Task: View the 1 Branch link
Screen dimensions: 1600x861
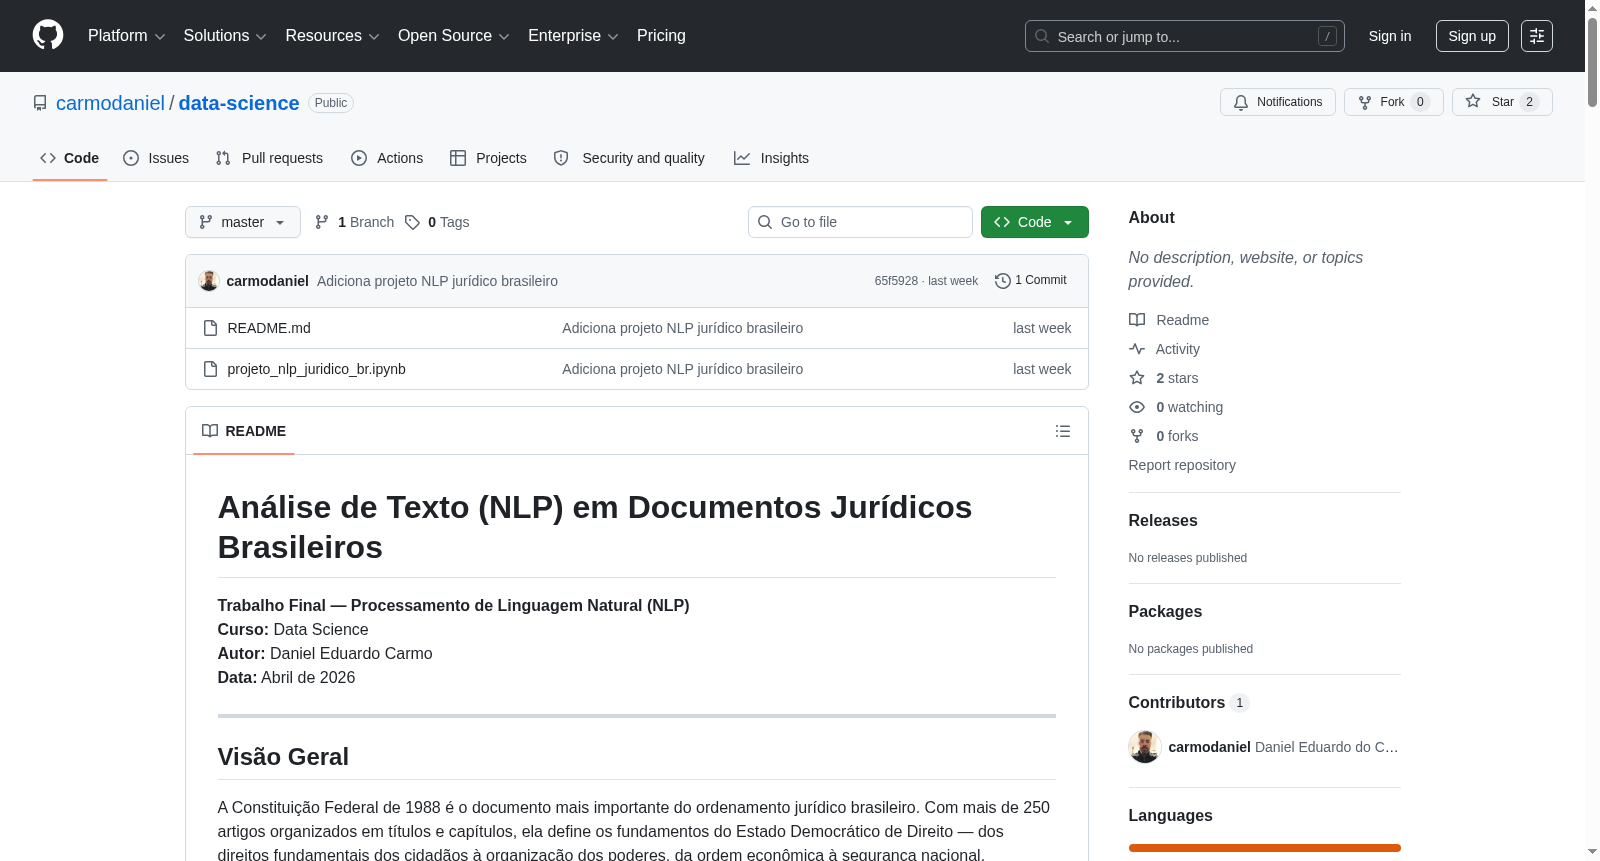Action: (355, 222)
